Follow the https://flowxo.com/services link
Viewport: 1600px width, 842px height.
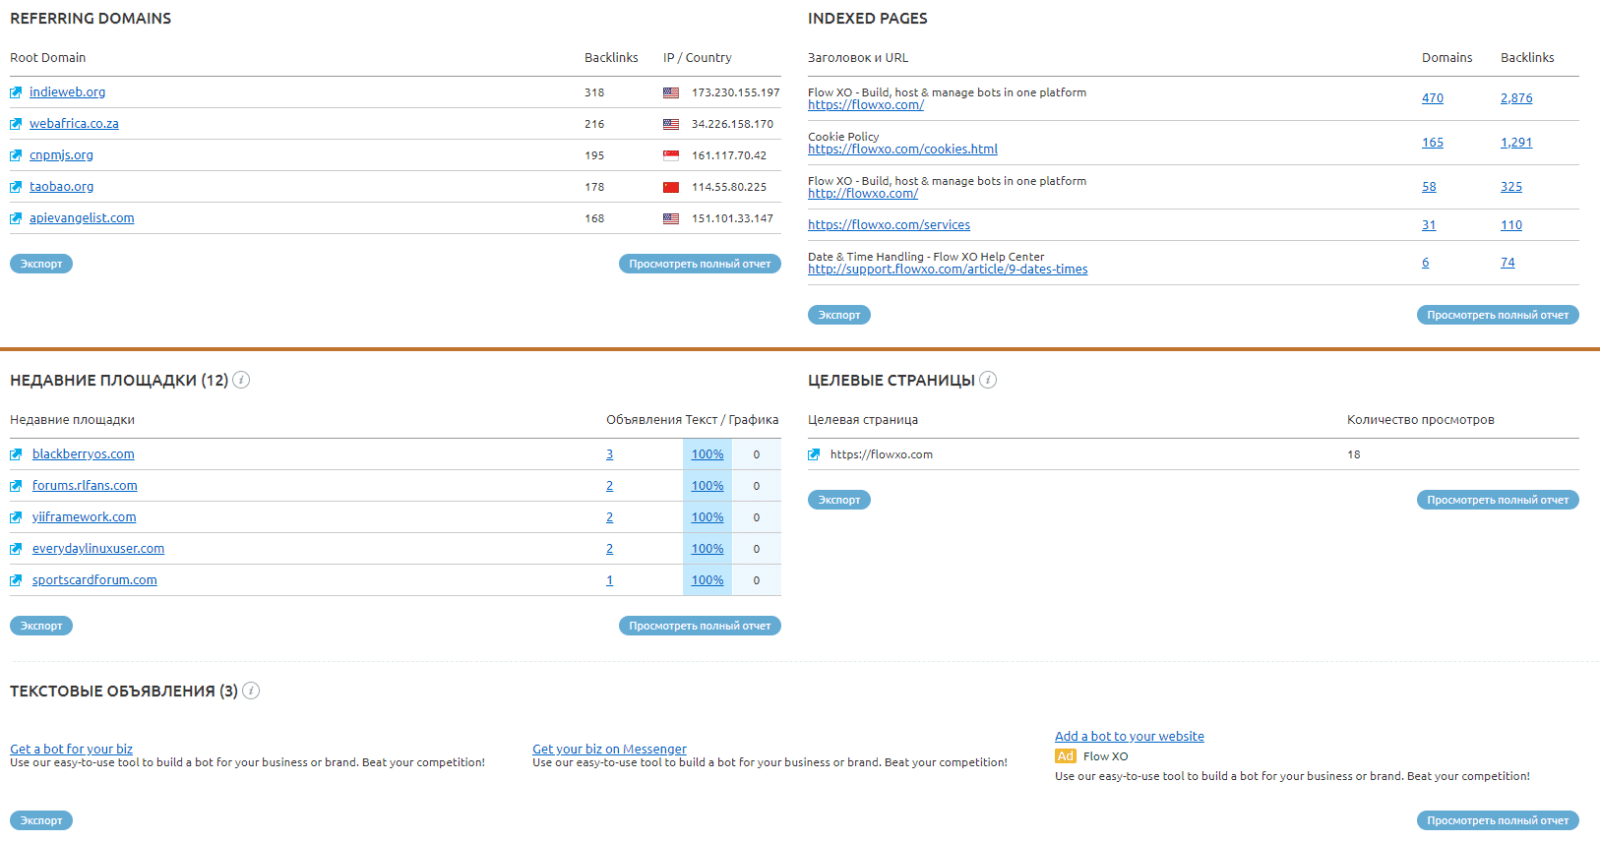tap(889, 225)
